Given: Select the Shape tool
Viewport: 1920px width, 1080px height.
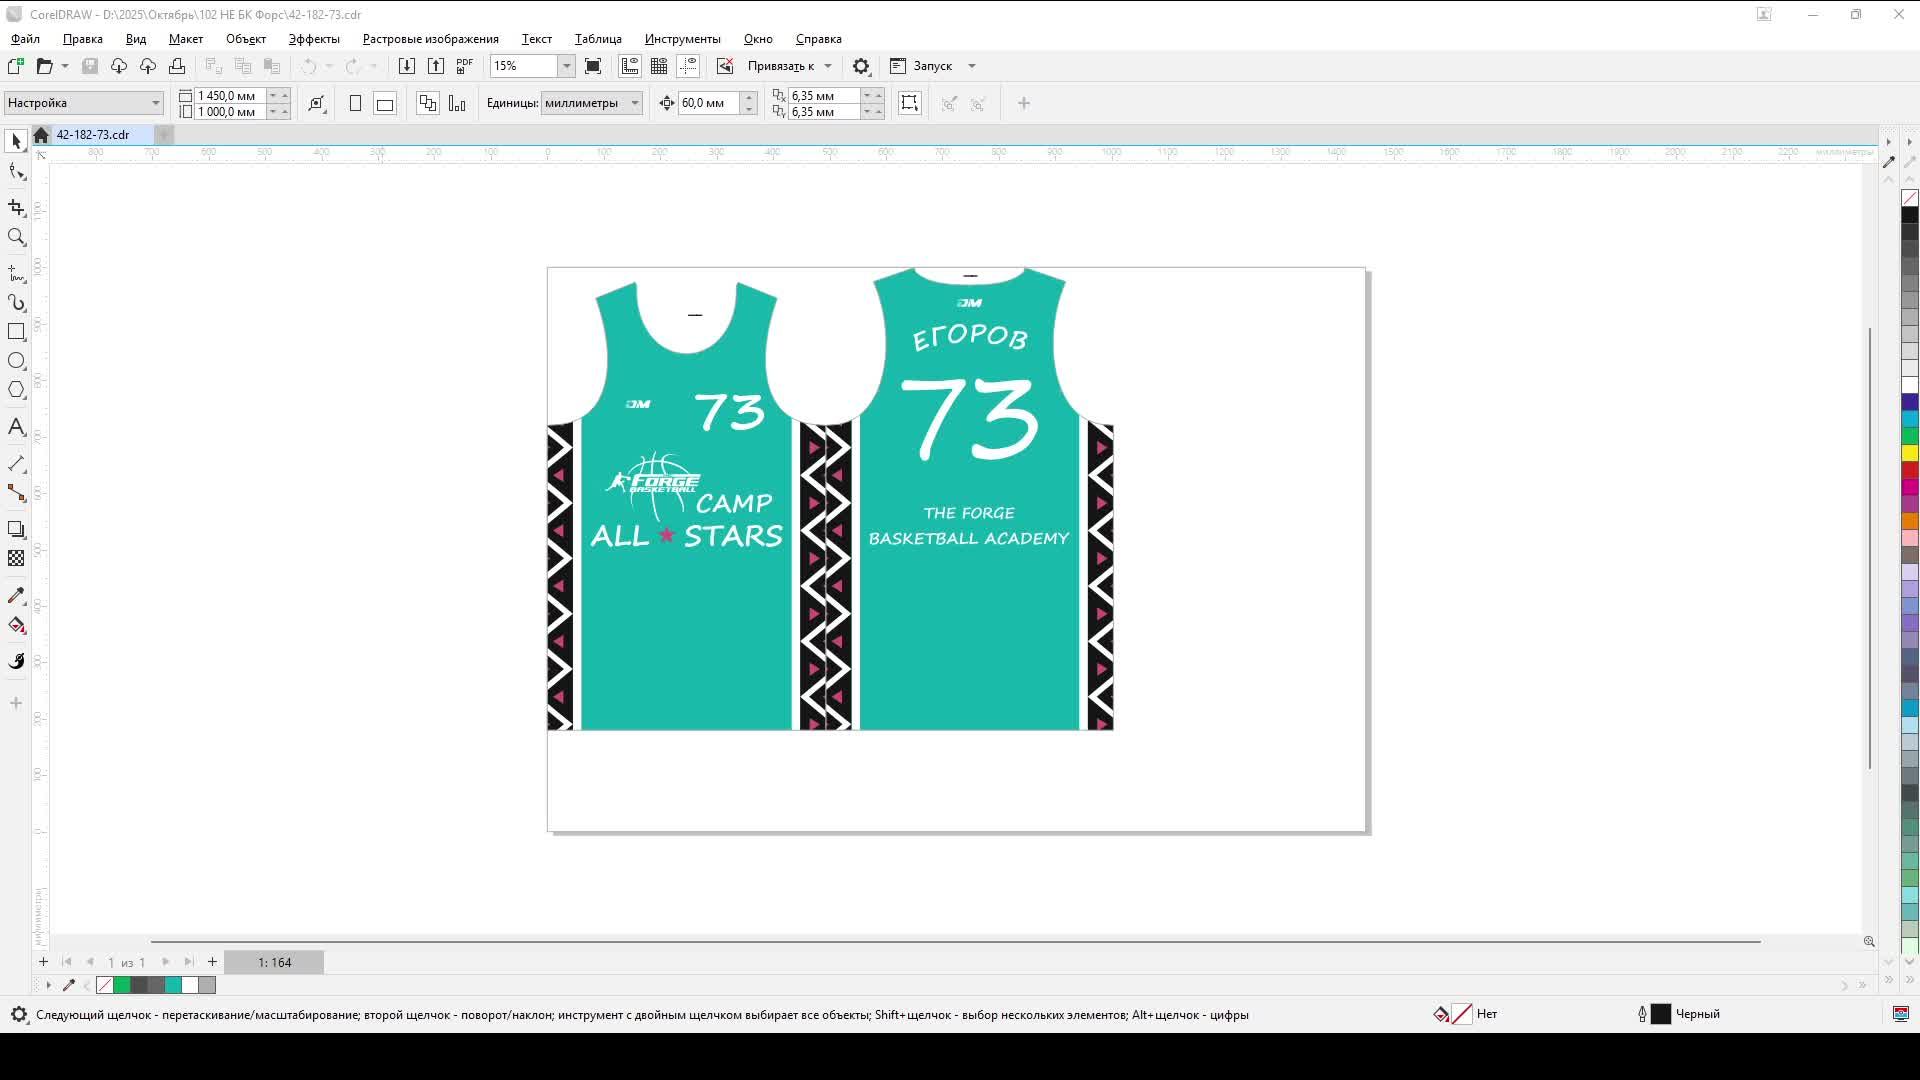Looking at the screenshot, I should tap(16, 171).
